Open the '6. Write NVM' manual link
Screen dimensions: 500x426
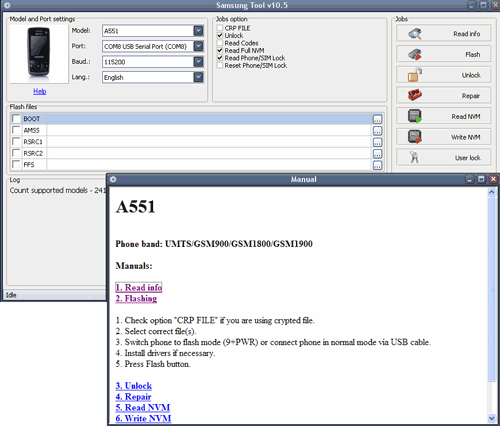tap(143, 418)
